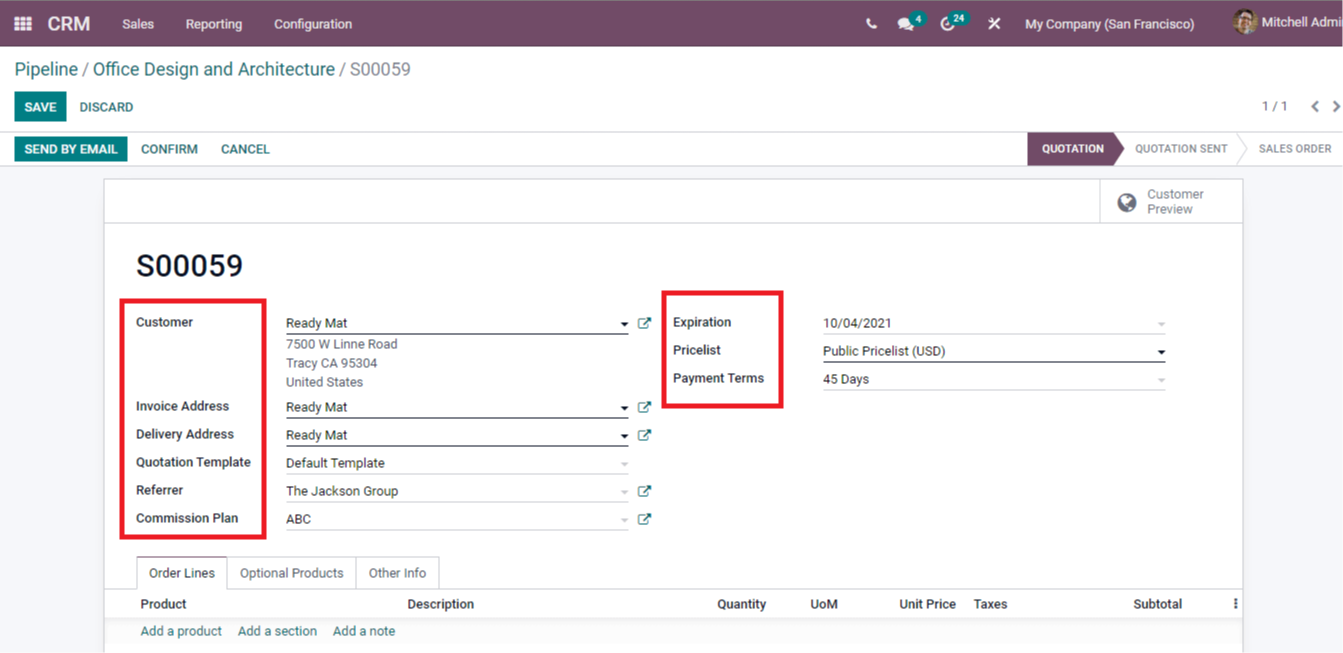
Task: Click Add a product link
Action: [x=181, y=631]
